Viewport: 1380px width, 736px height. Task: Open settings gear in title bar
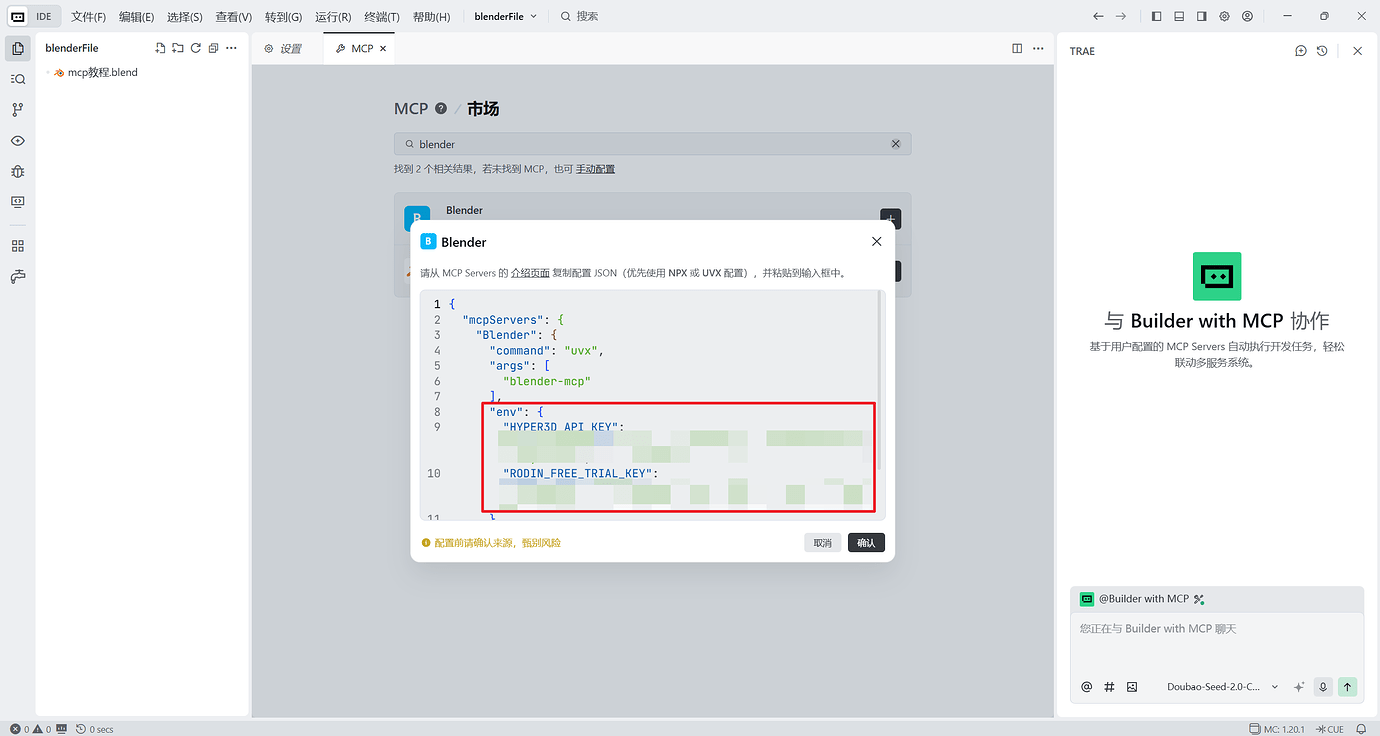click(1224, 16)
